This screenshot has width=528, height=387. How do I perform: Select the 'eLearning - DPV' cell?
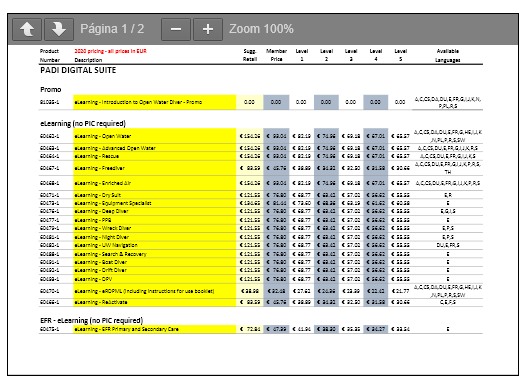[x=155, y=279]
